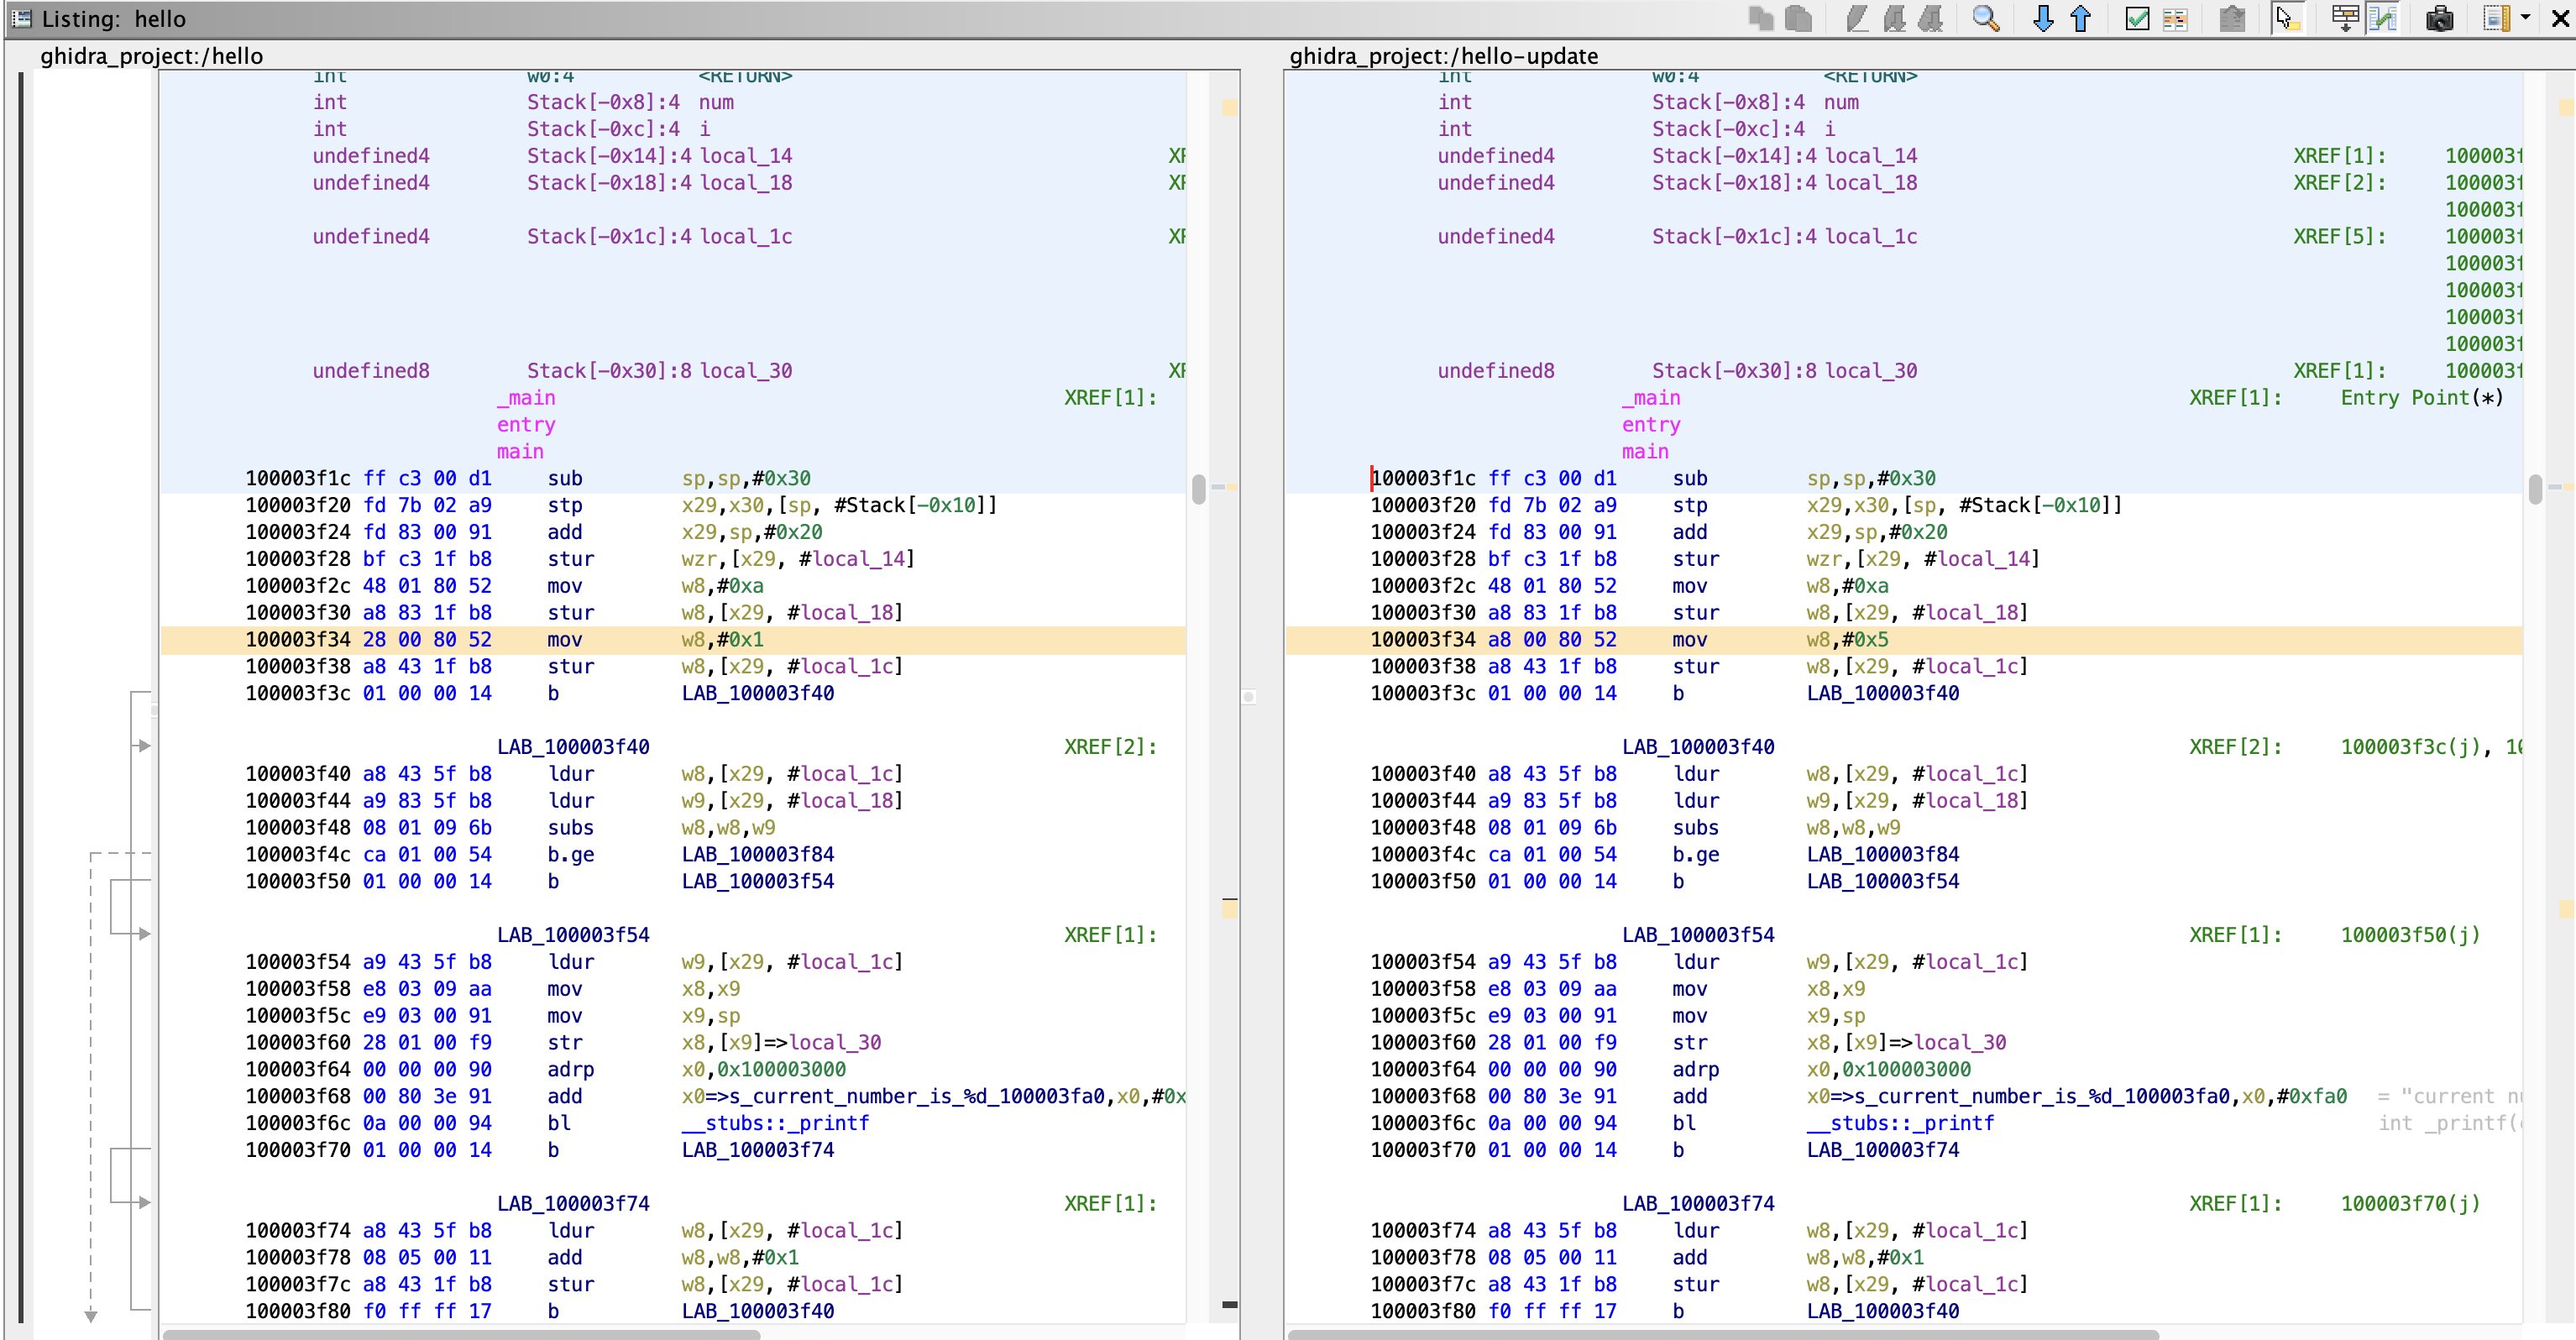Click the right listing vertical scrollbar thumb
The height and width of the screenshot is (1340, 2576).
click(2535, 489)
